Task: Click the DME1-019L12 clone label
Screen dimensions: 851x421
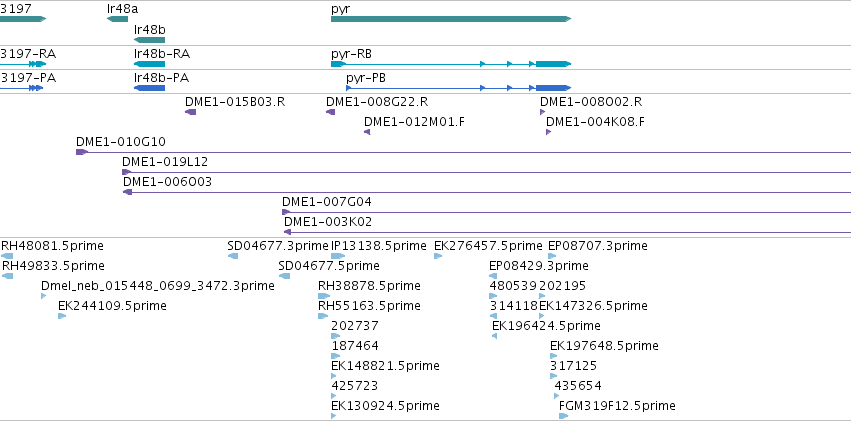Action: coord(165,162)
